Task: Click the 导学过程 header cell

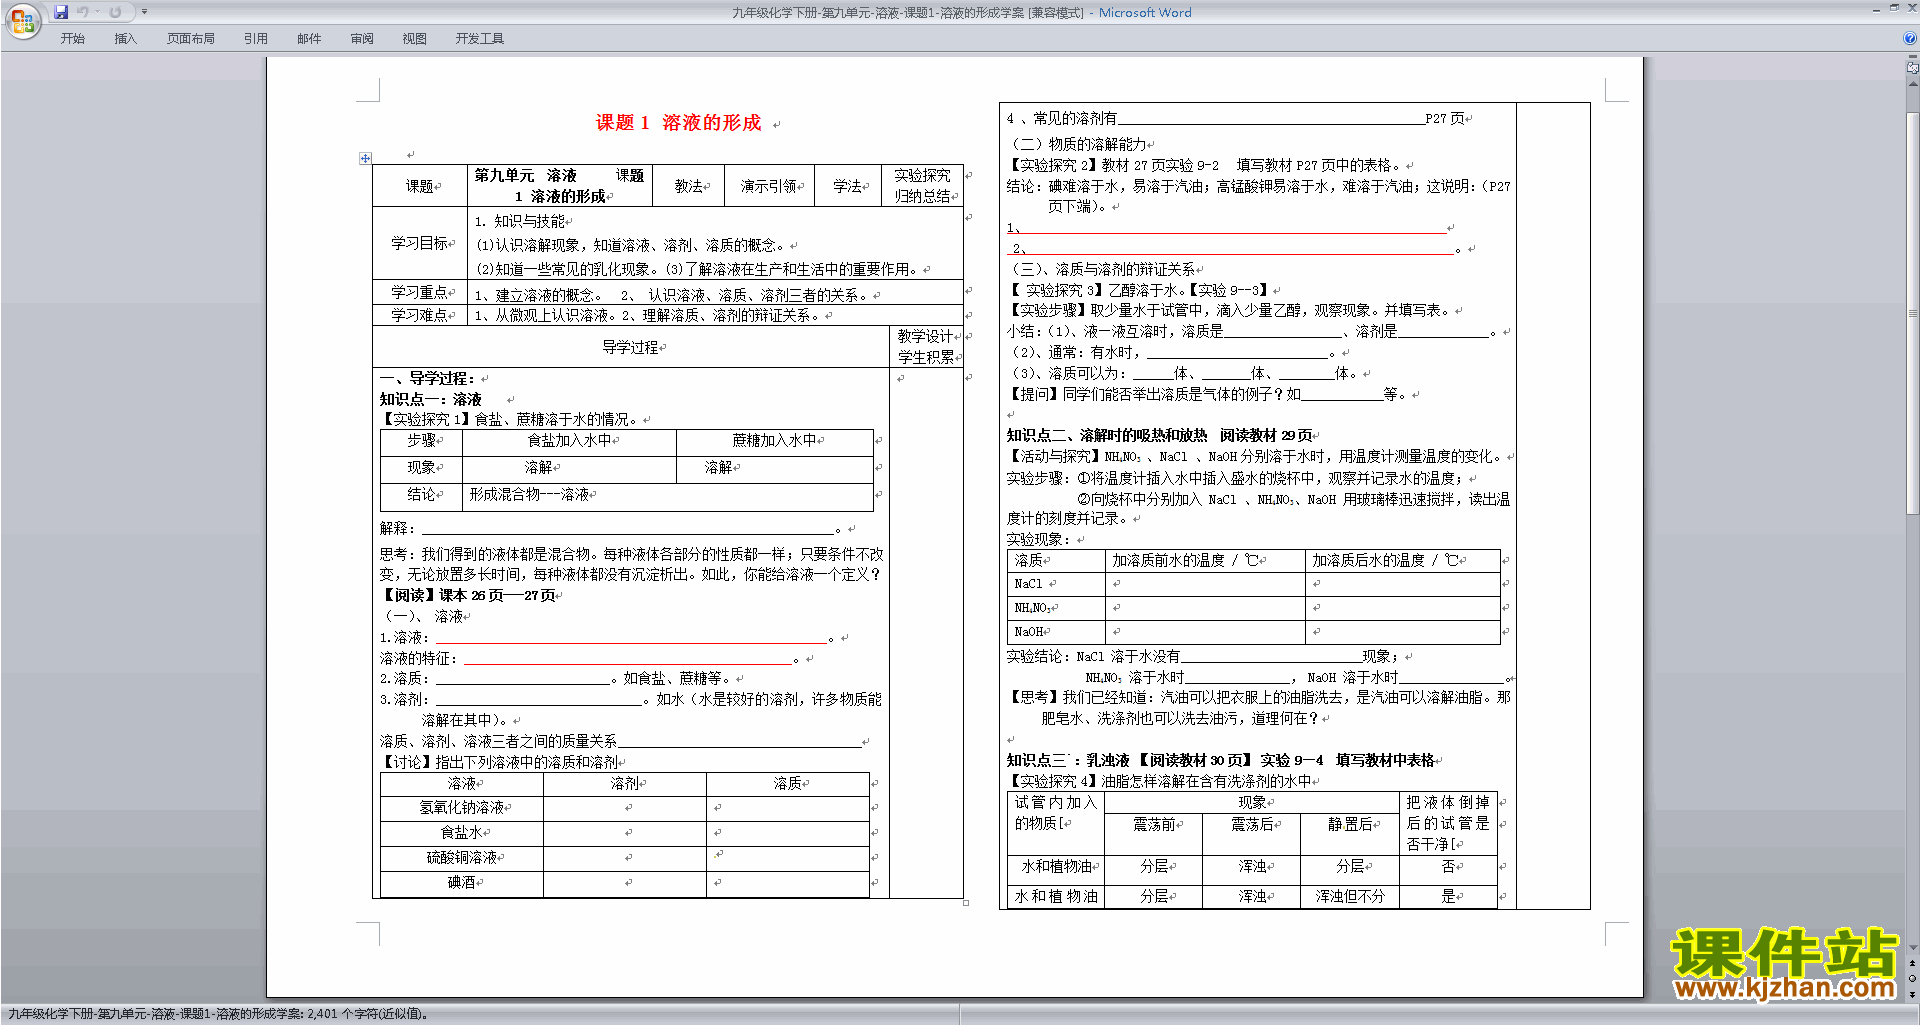Action: point(631,347)
